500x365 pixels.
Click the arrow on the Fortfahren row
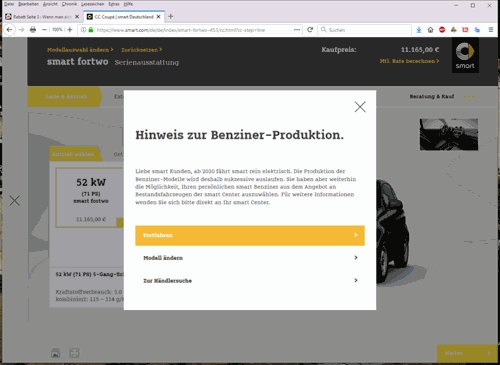tap(356, 235)
